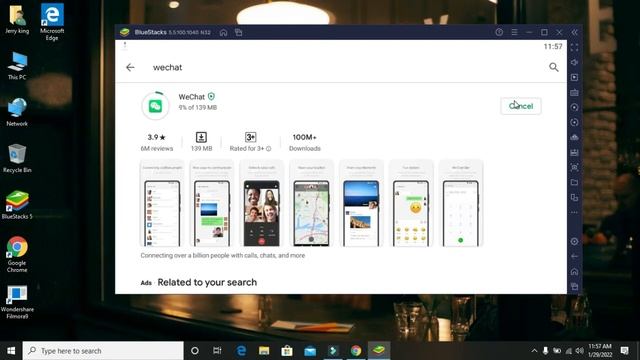Select the Network desktop icon
This screenshot has height=360, width=640.
(x=17, y=112)
